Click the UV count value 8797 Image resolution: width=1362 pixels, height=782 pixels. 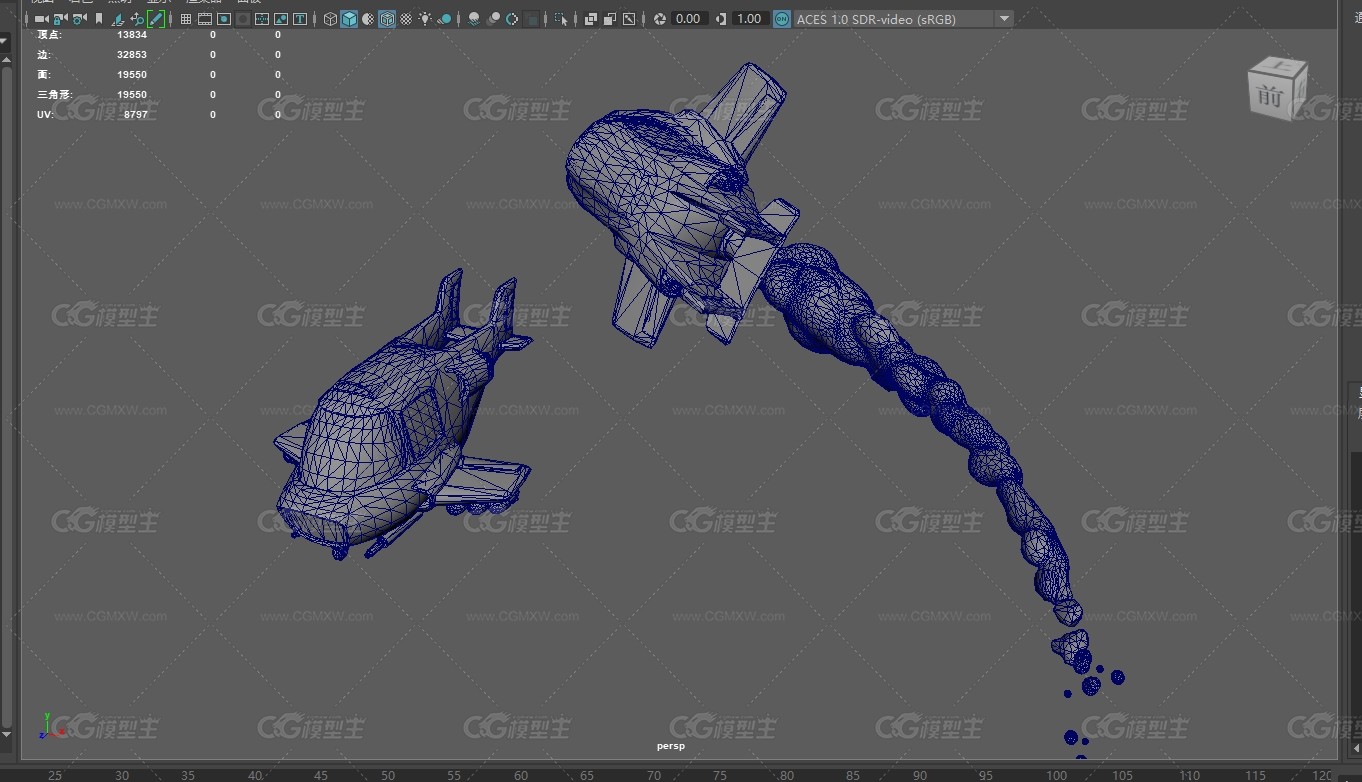pyautogui.click(x=135, y=115)
